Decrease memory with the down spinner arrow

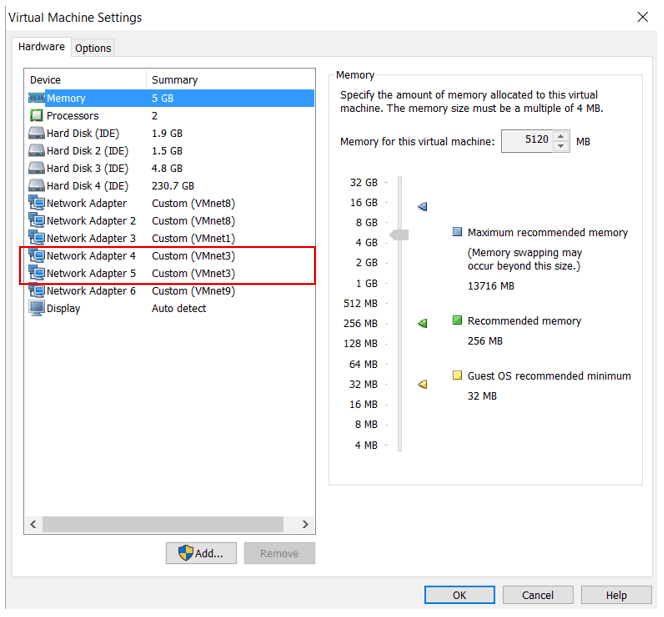coord(561,147)
